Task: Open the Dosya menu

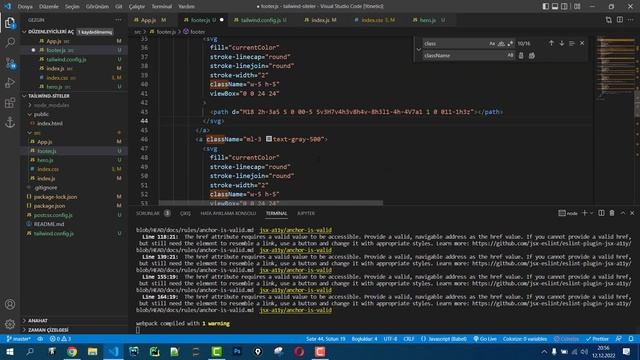Action: (x=25, y=7)
